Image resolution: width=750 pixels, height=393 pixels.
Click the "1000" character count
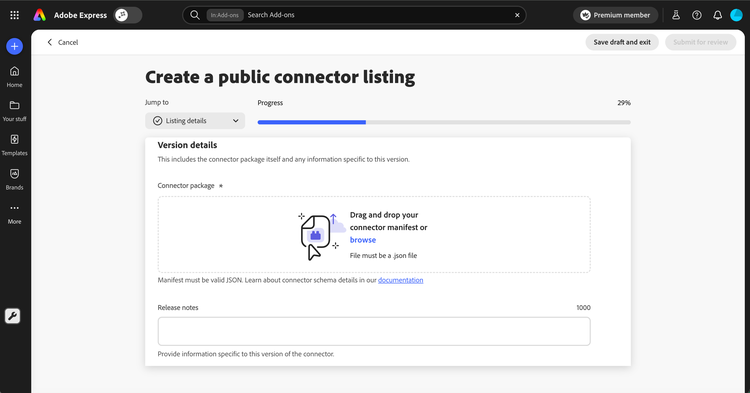click(x=583, y=307)
